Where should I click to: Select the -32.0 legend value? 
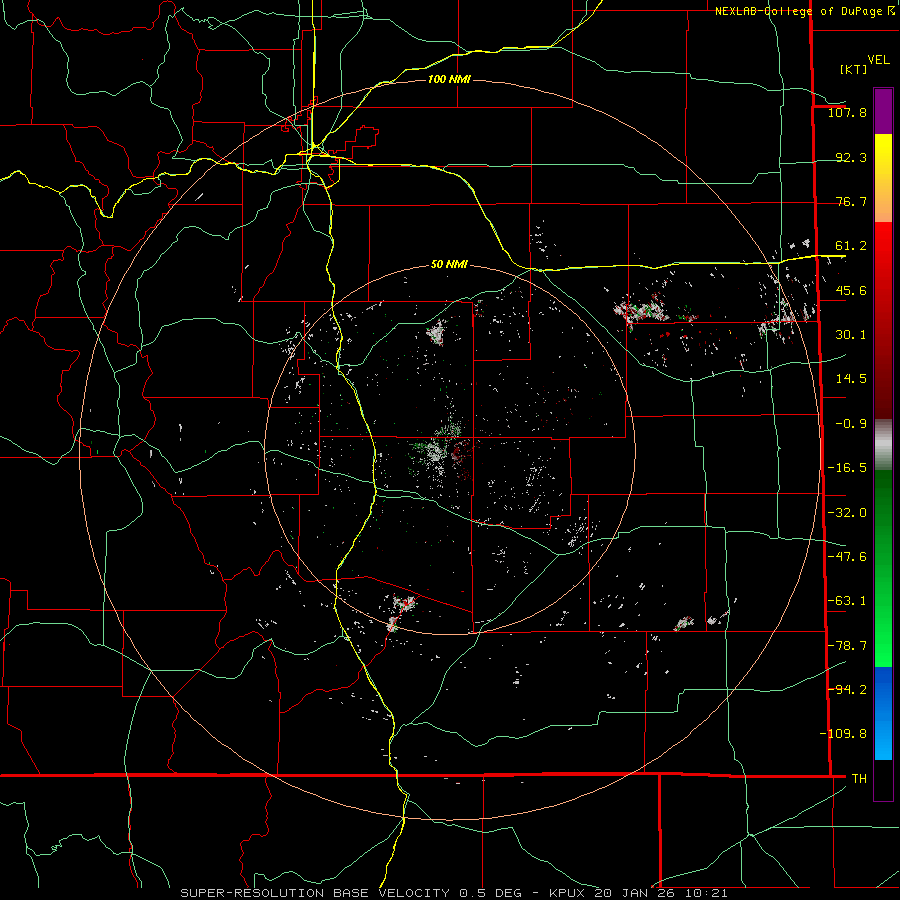coord(847,513)
